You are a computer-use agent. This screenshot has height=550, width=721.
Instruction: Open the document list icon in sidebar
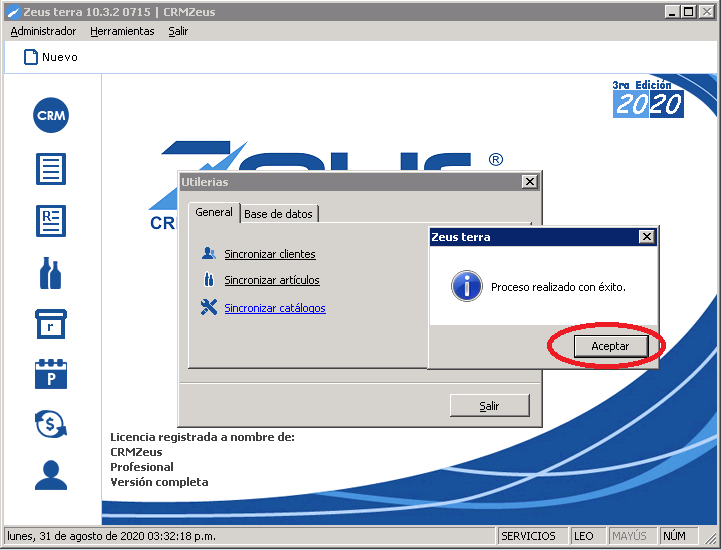(51, 169)
